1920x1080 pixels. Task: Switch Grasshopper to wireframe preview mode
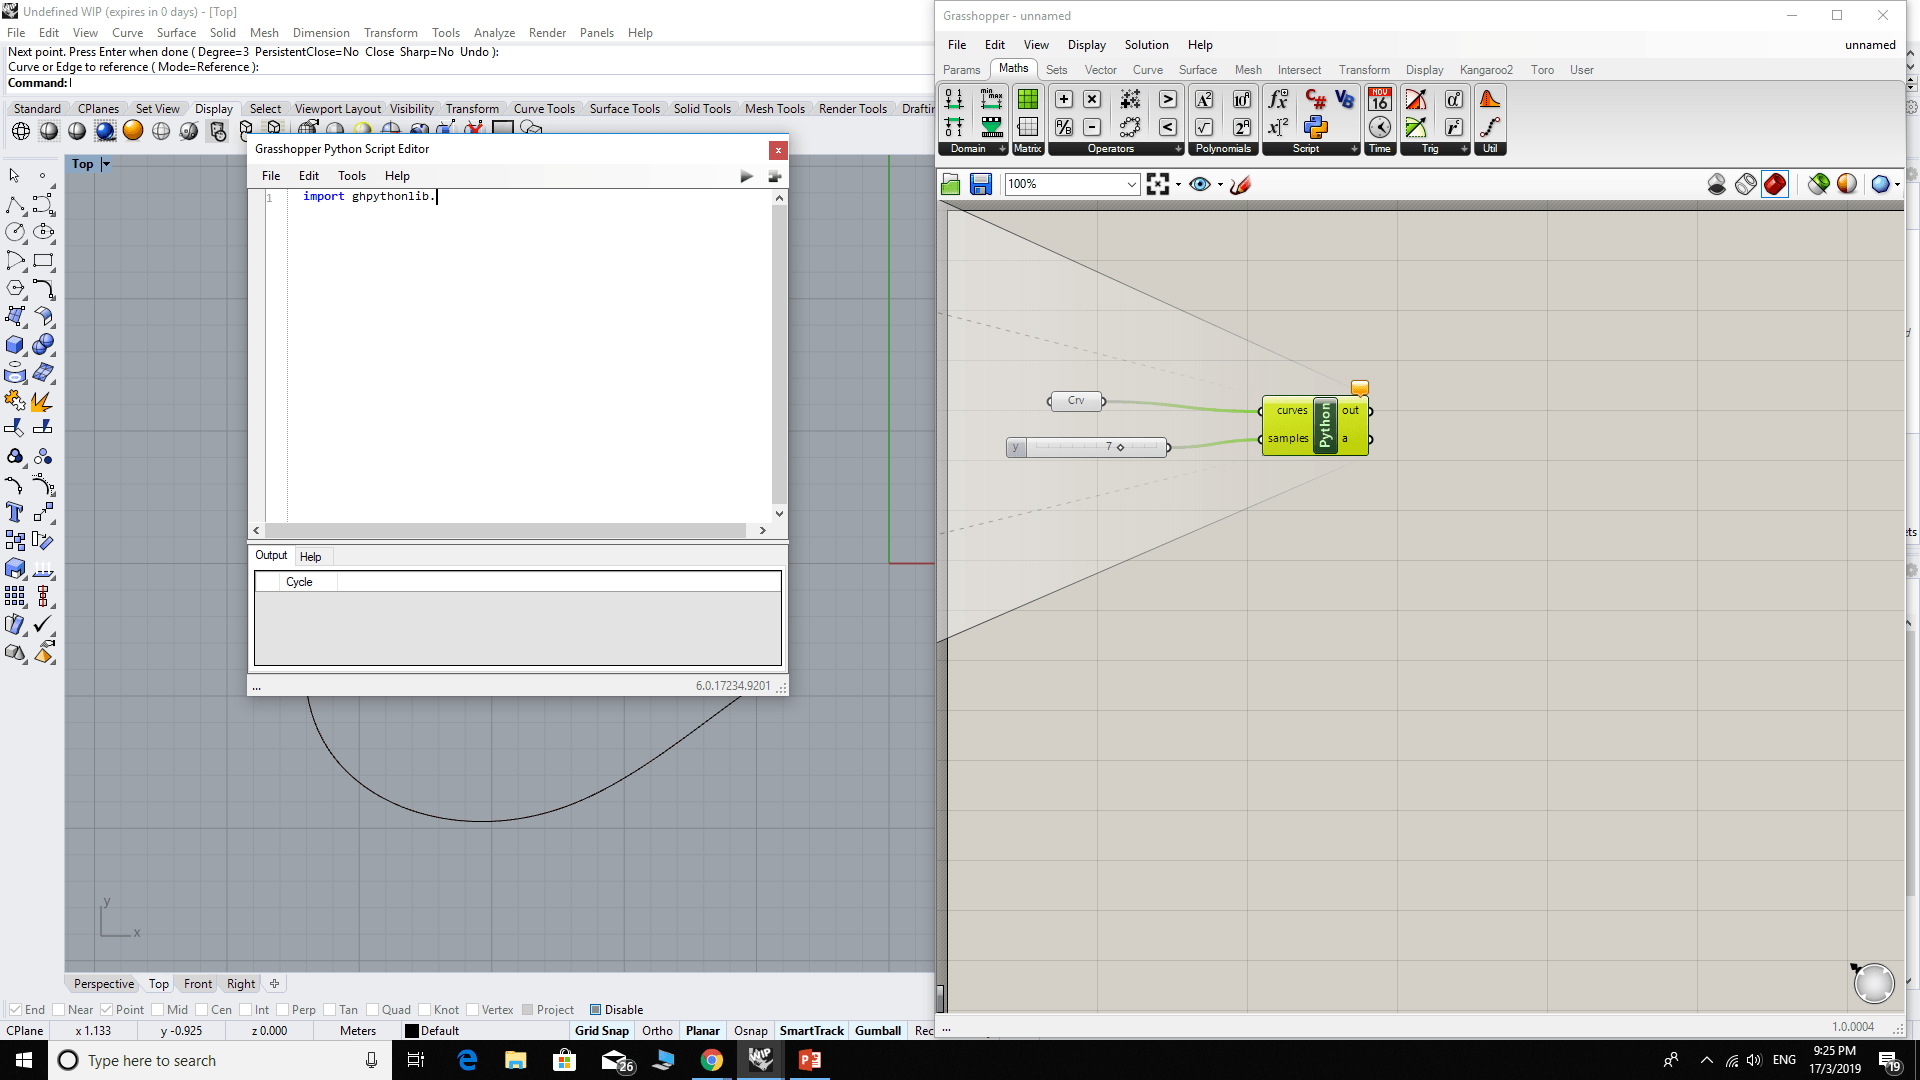pos(1746,184)
